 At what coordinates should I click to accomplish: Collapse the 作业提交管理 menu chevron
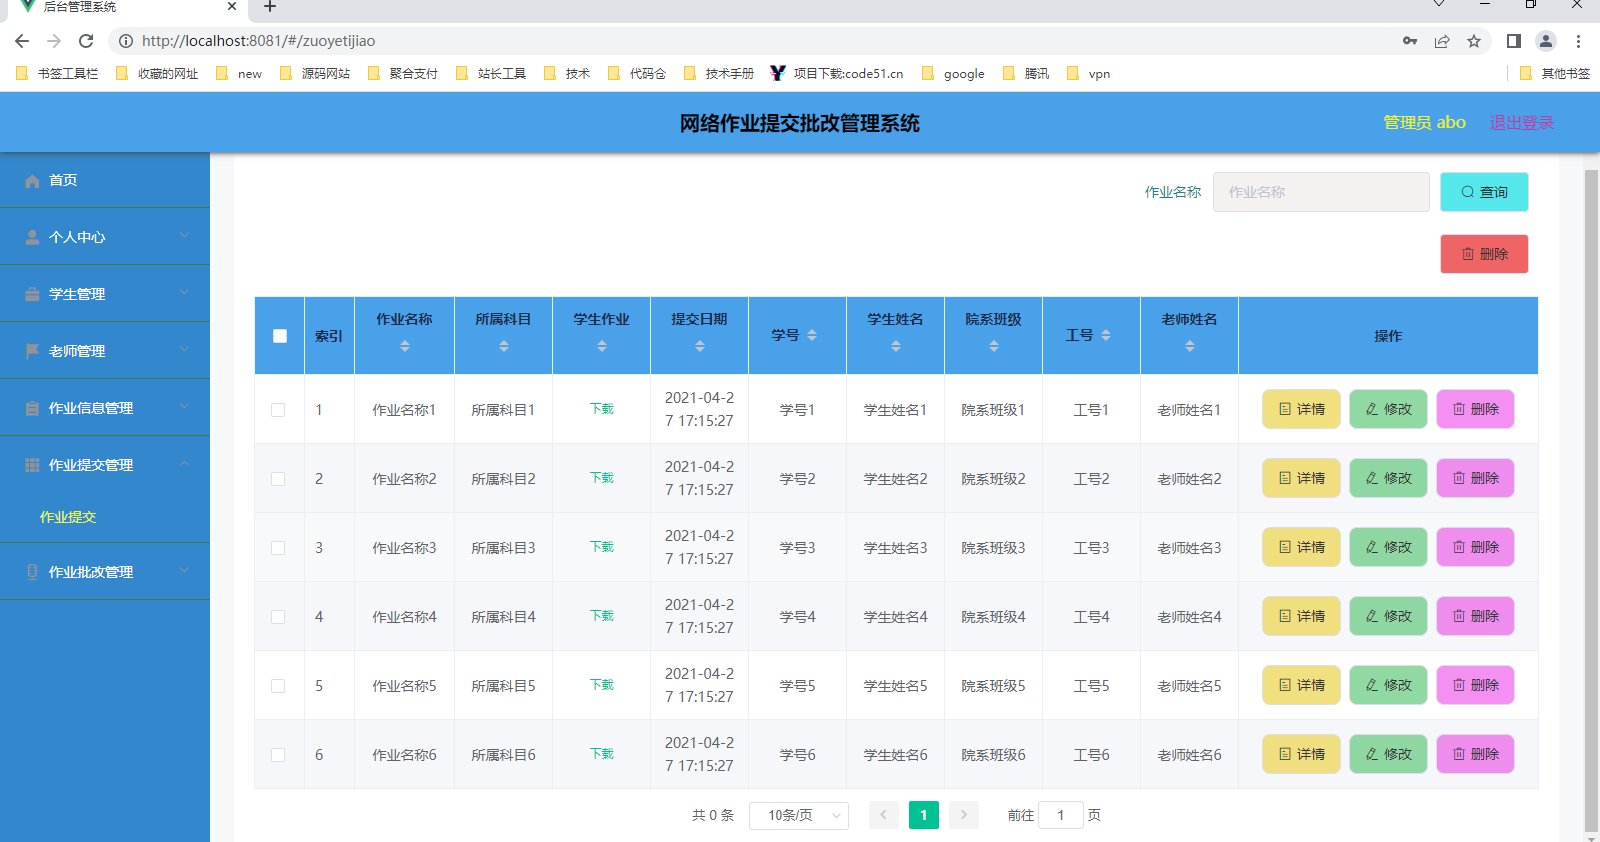(x=184, y=464)
